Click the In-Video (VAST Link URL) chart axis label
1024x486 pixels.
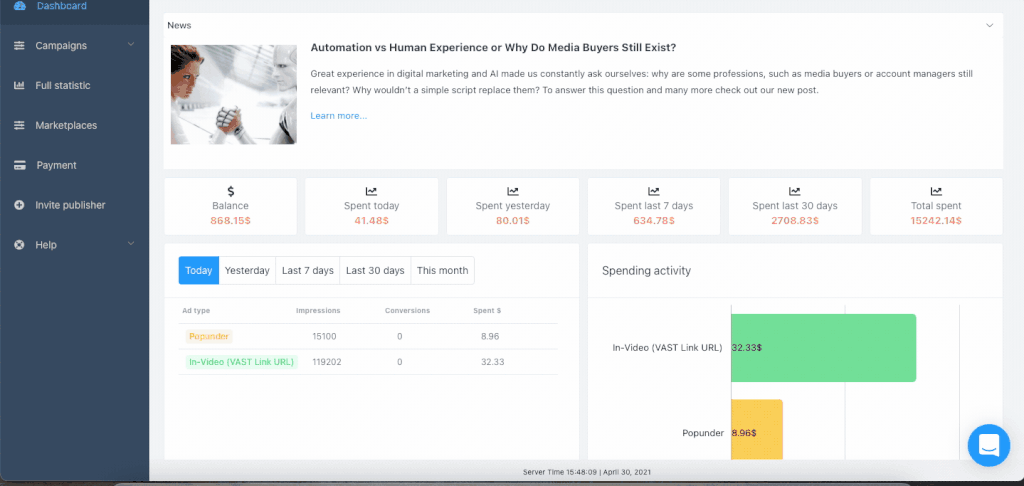[667, 348]
